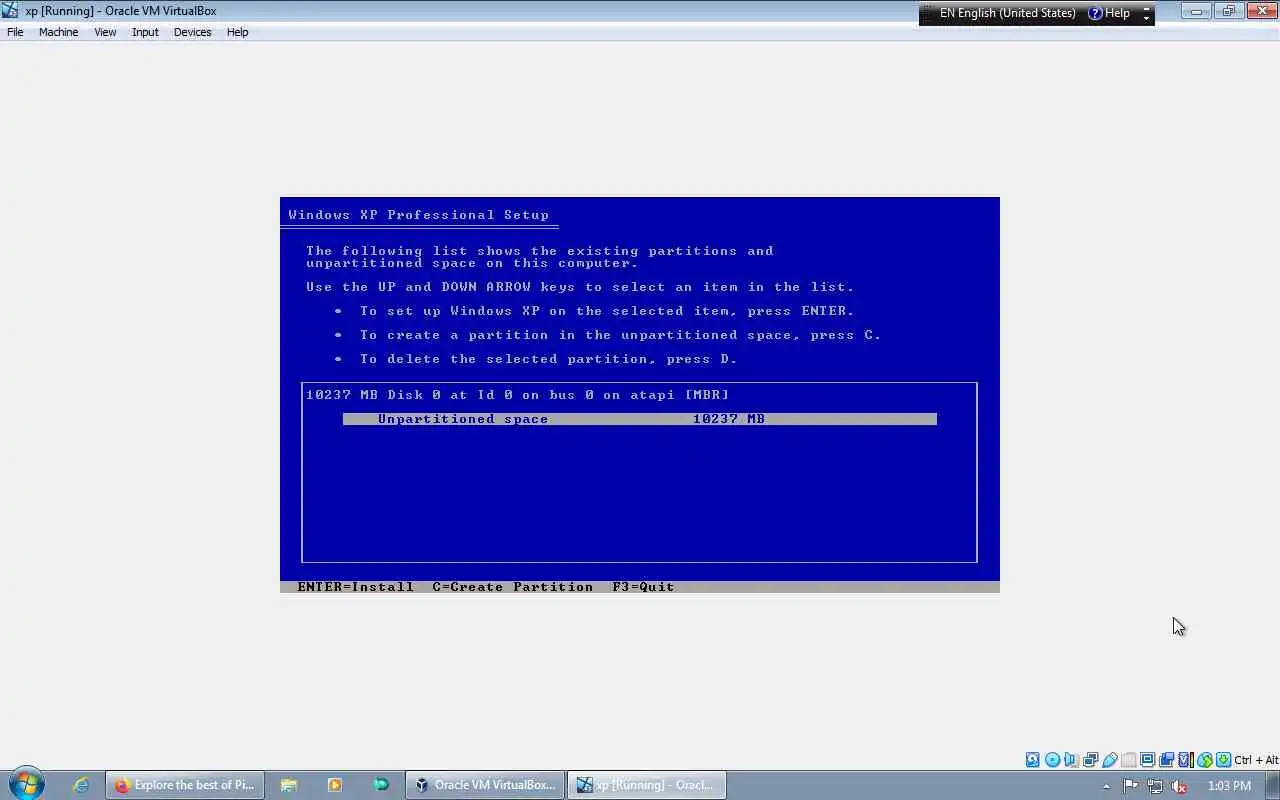Click the network adapter indicator icon
This screenshot has width=1280, height=800.
[x=1090, y=760]
